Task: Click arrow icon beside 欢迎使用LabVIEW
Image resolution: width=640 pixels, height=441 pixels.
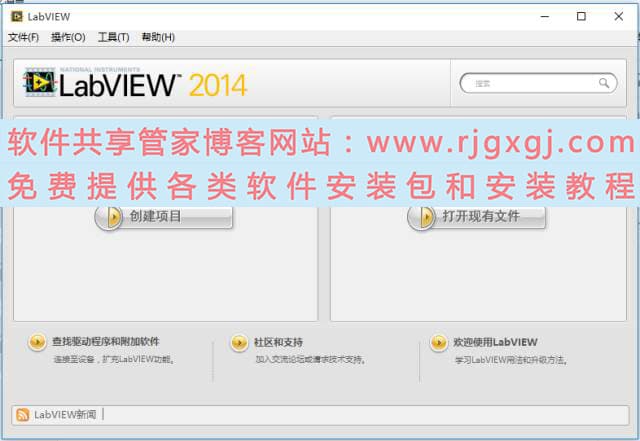Action: 439,342
